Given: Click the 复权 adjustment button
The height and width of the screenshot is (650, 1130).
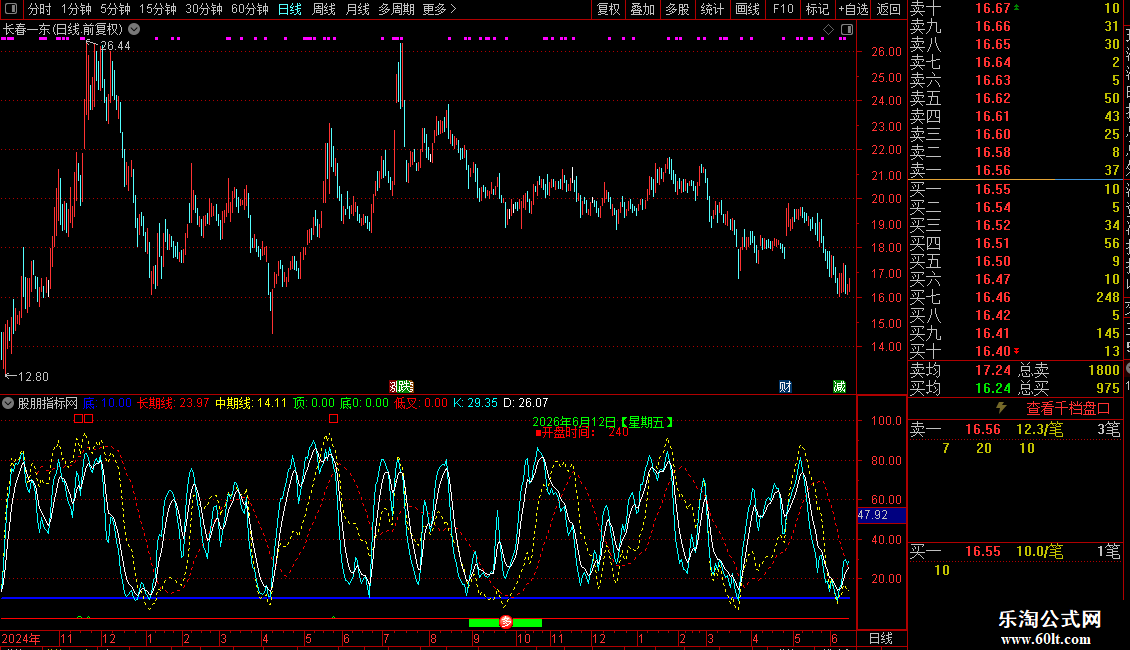Looking at the screenshot, I should [x=608, y=9].
